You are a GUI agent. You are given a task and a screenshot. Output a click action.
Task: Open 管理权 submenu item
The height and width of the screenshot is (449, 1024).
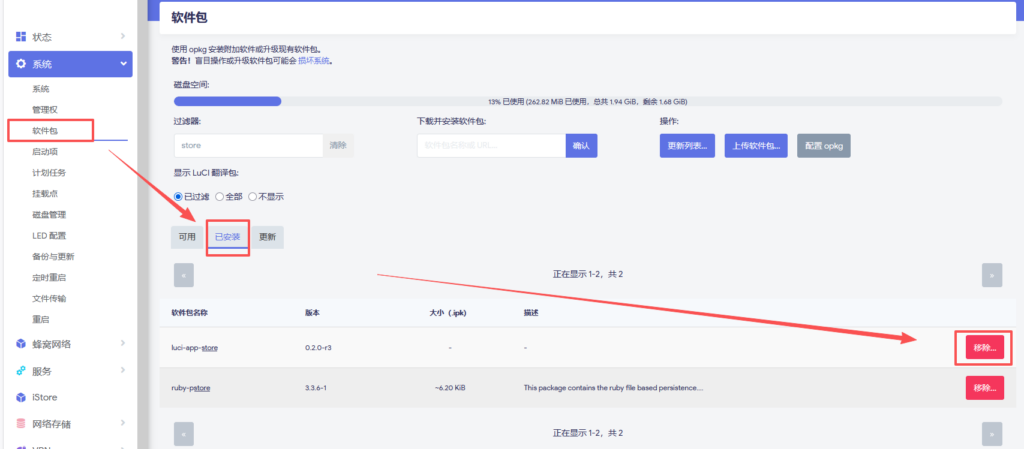coord(45,110)
